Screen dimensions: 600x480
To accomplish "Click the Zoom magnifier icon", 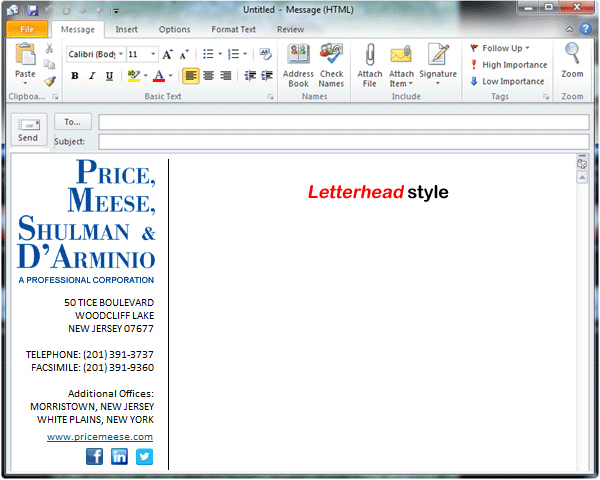I will (x=572, y=56).
